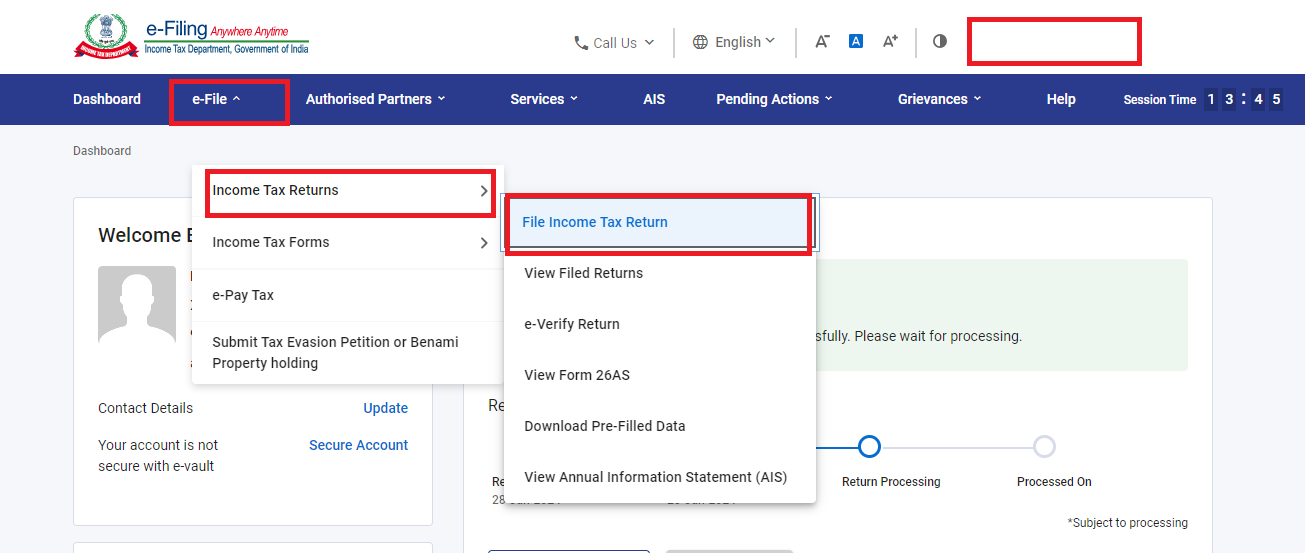Choose View Filed Returns
Image resolution: width=1305 pixels, height=553 pixels.
(x=659, y=273)
